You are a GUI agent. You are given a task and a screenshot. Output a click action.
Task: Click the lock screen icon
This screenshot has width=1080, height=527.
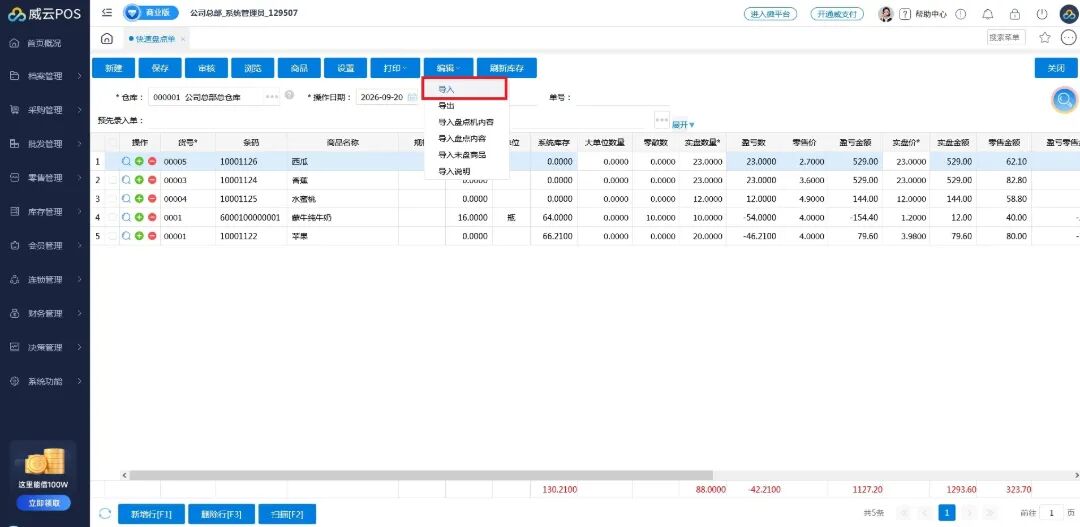pos(1015,14)
